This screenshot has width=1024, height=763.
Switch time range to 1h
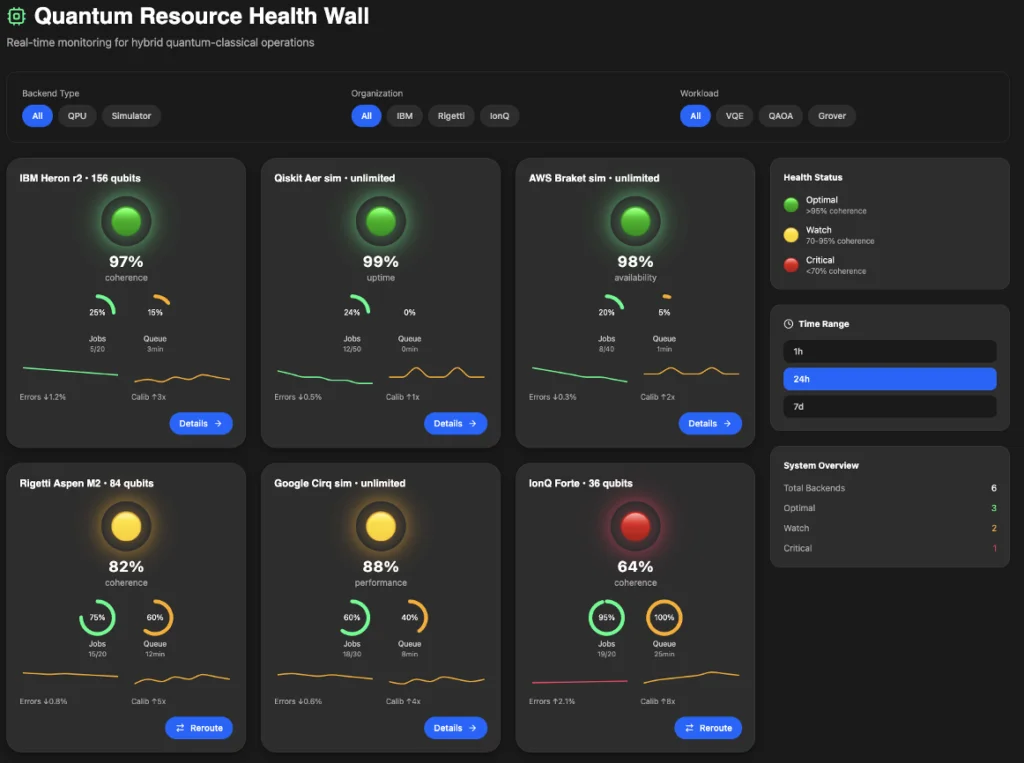[x=889, y=351]
